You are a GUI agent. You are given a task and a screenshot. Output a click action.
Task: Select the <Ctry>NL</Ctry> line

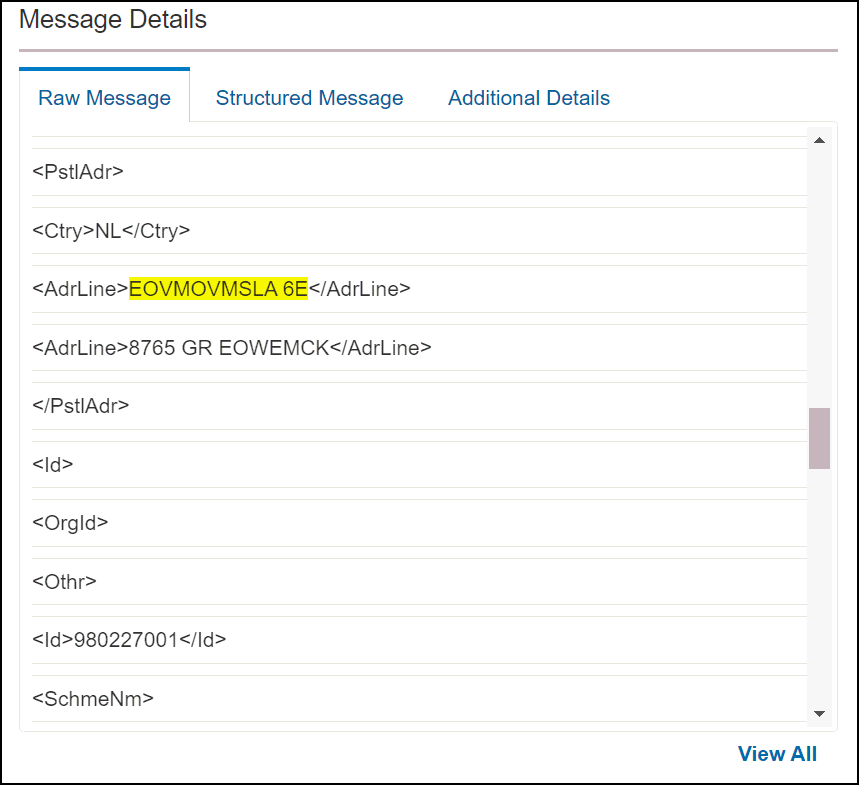419,231
